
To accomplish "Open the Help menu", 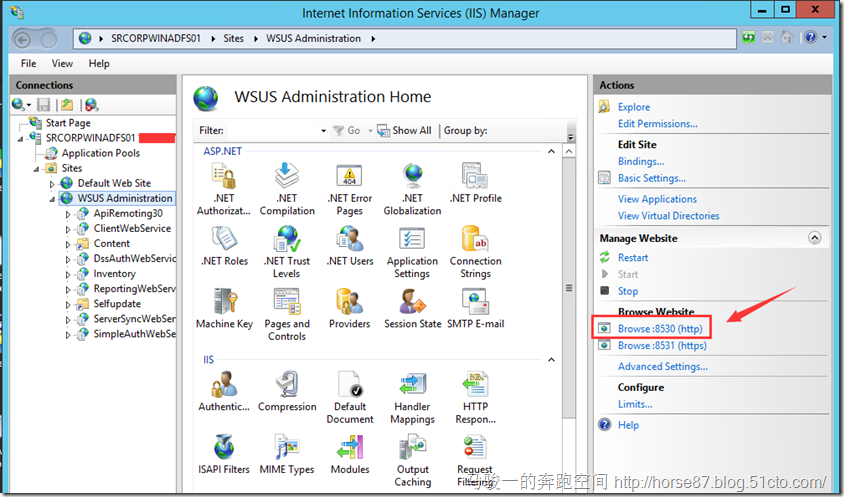I will 99,64.
